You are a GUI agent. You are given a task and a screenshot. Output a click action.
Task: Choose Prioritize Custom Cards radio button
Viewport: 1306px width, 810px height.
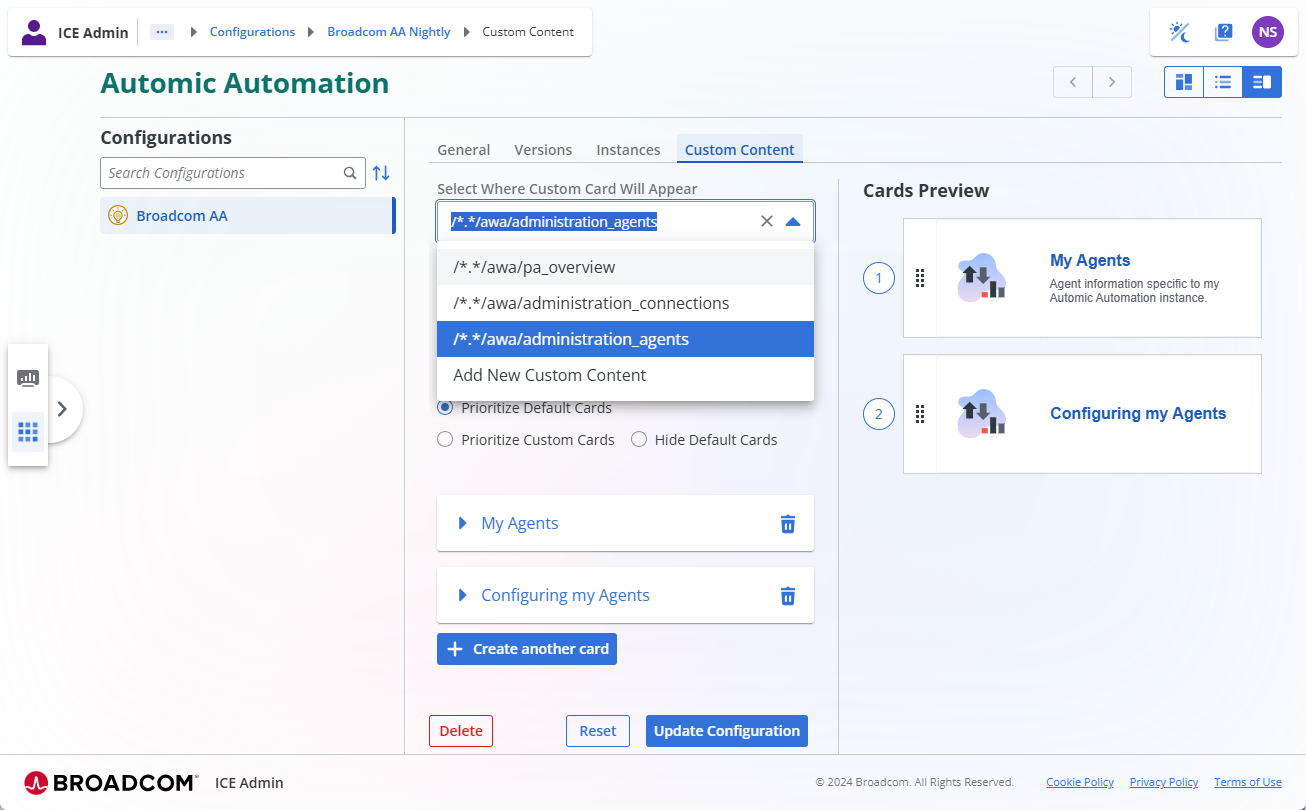click(446, 440)
